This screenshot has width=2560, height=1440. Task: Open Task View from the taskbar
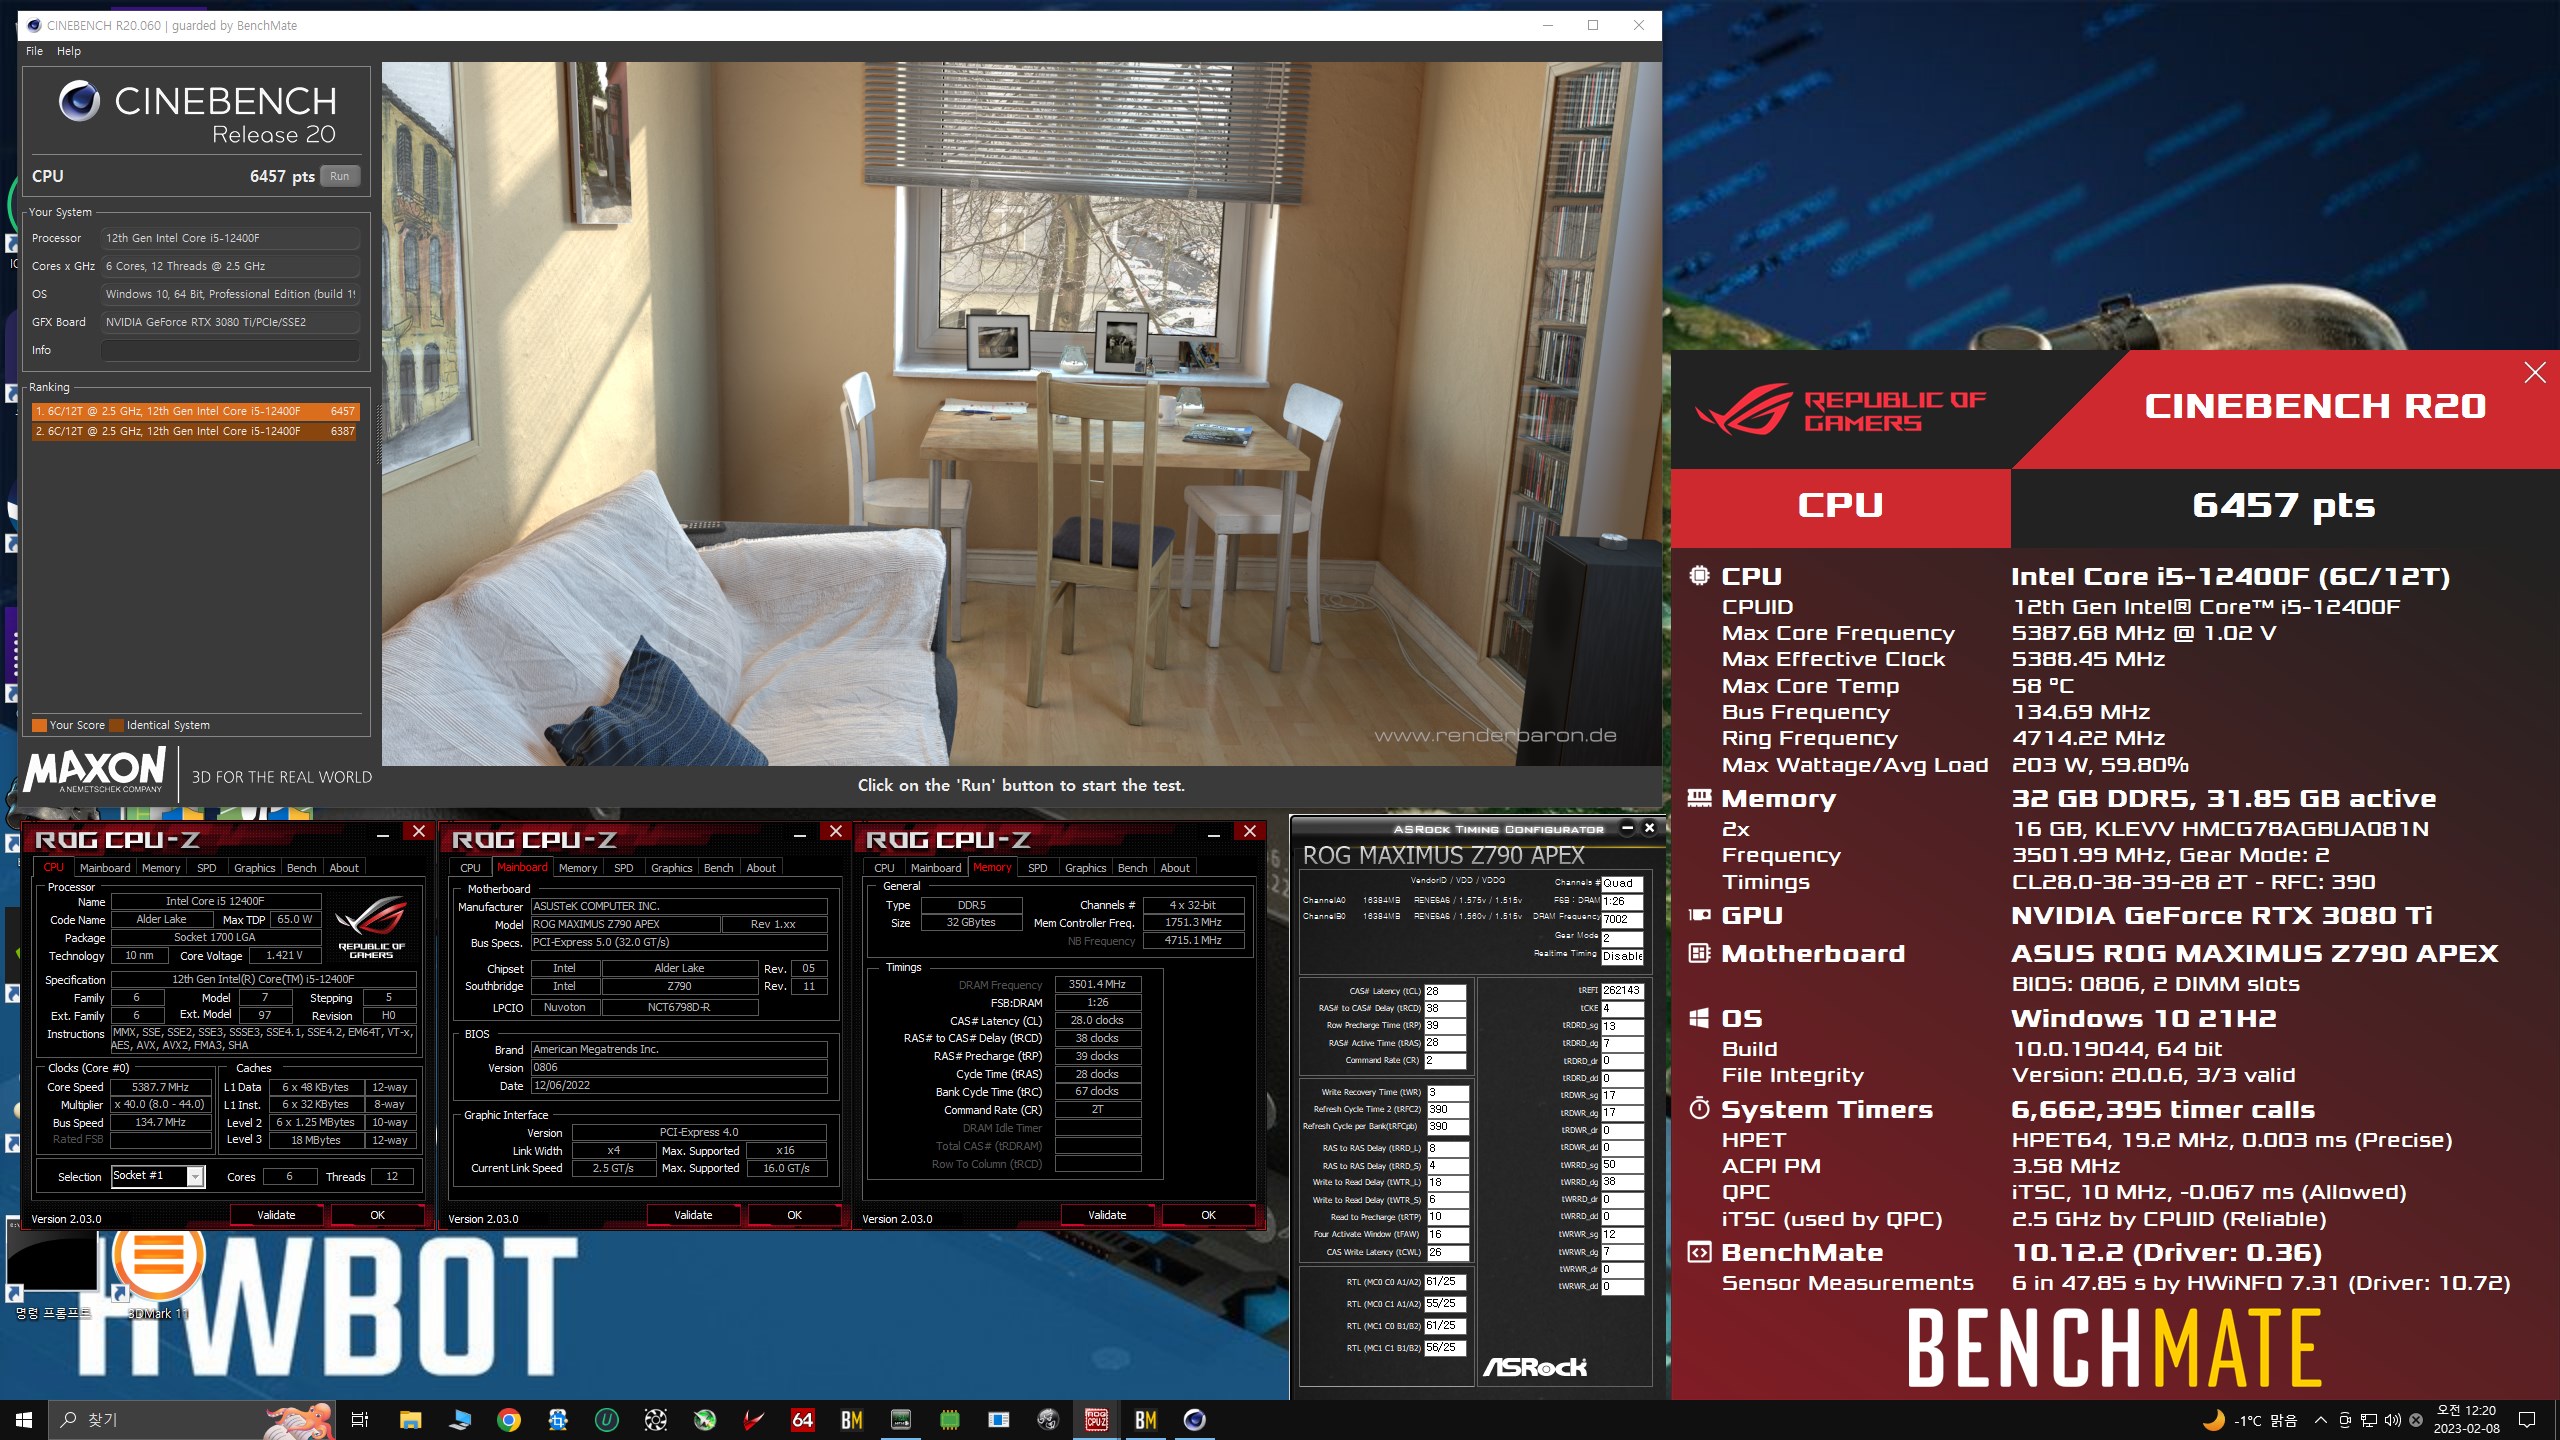point(360,1419)
